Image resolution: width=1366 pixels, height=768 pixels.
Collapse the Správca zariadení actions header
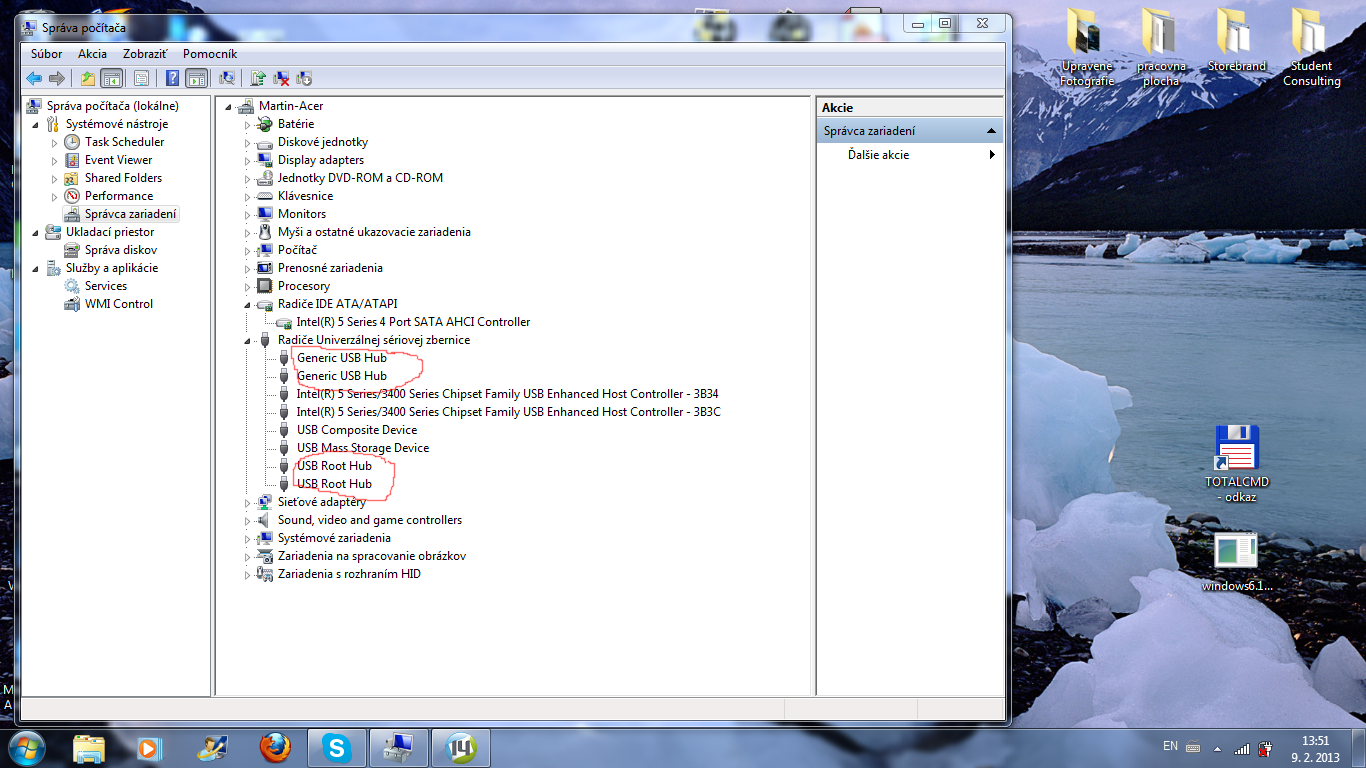991,131
